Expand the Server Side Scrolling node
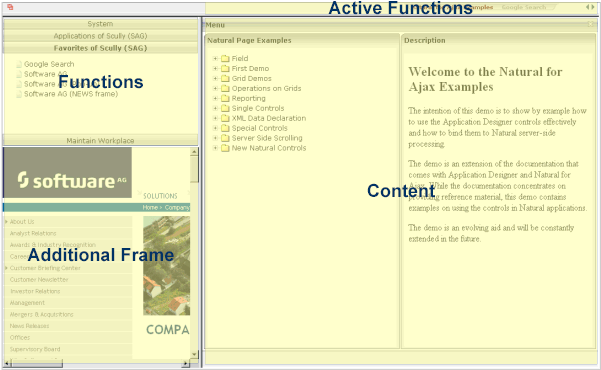 [x=215, y=138]
